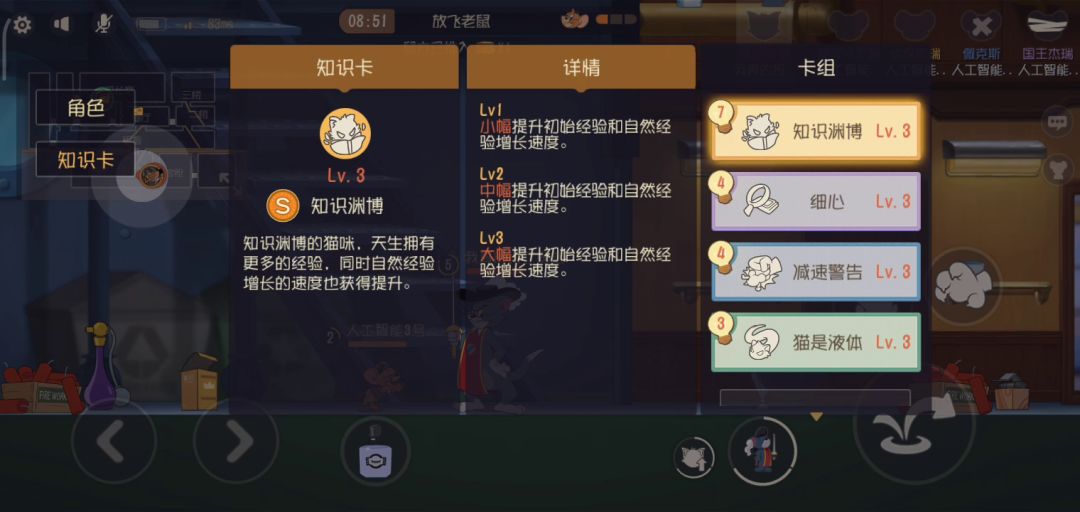Toggle the speaker sound icon
The width and height of the screenshot is (1080, 512).
(61, 25)
